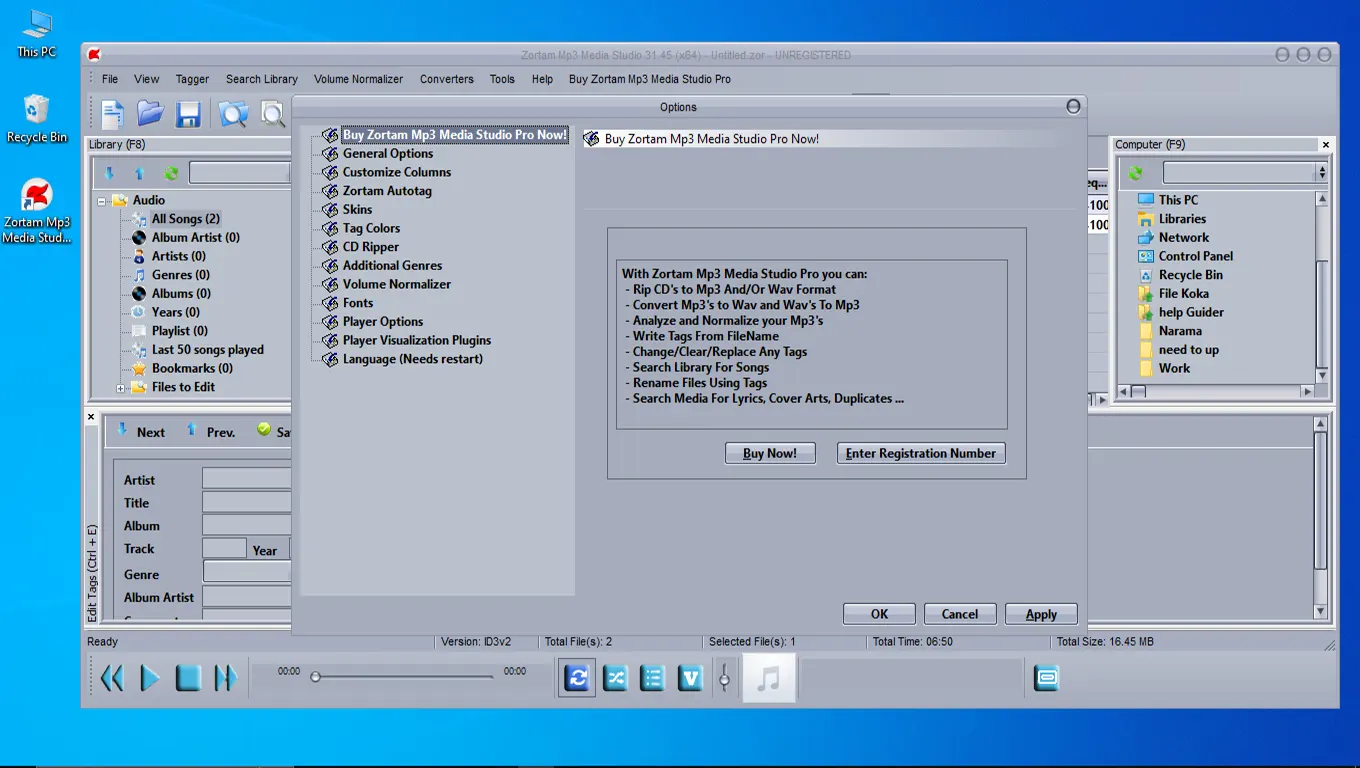Open the Volume Normalizer menu
This screenshot has width=1360, height=768.
pyautogui.click(x=358, y=79)
